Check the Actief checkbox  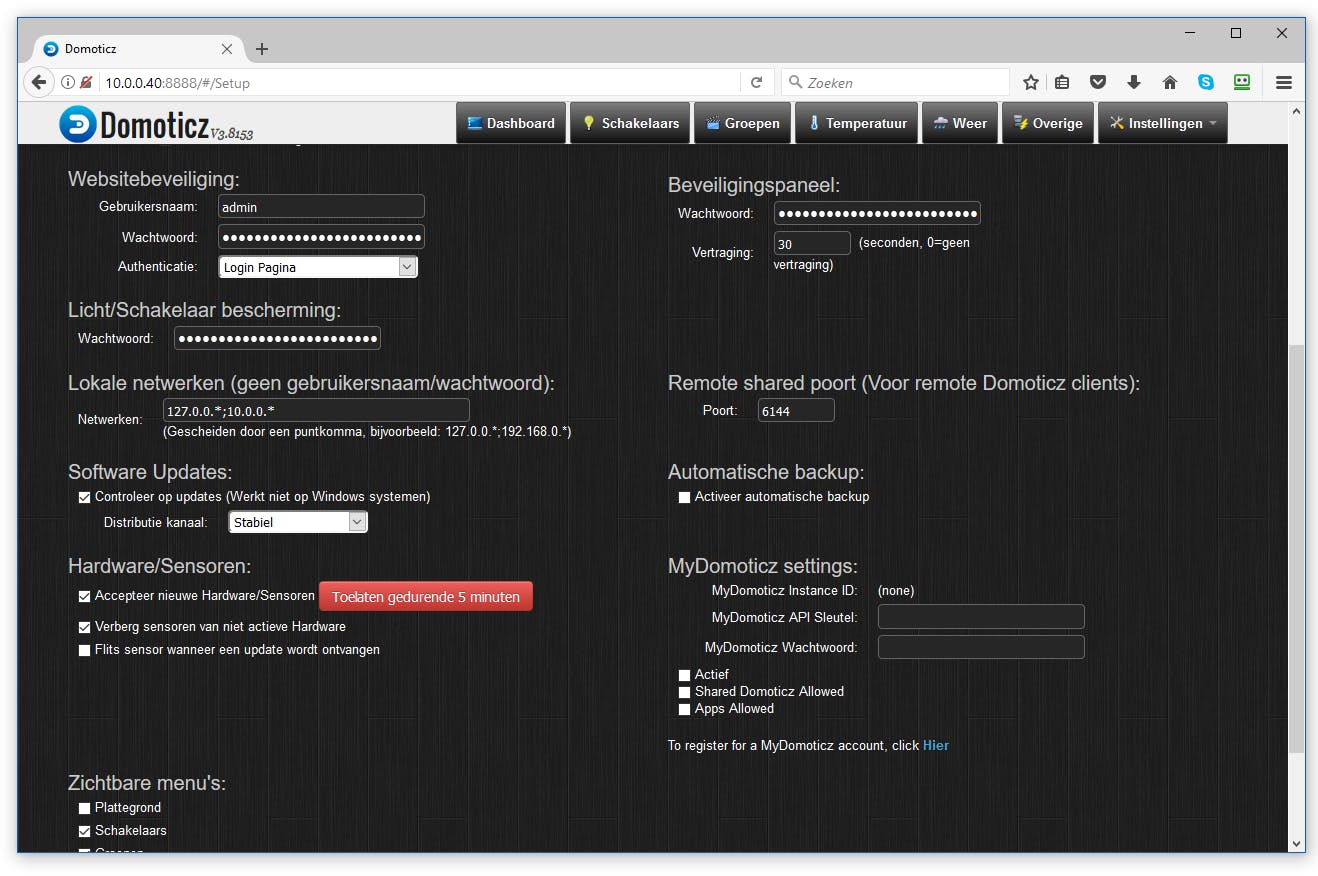pos(685,675)
